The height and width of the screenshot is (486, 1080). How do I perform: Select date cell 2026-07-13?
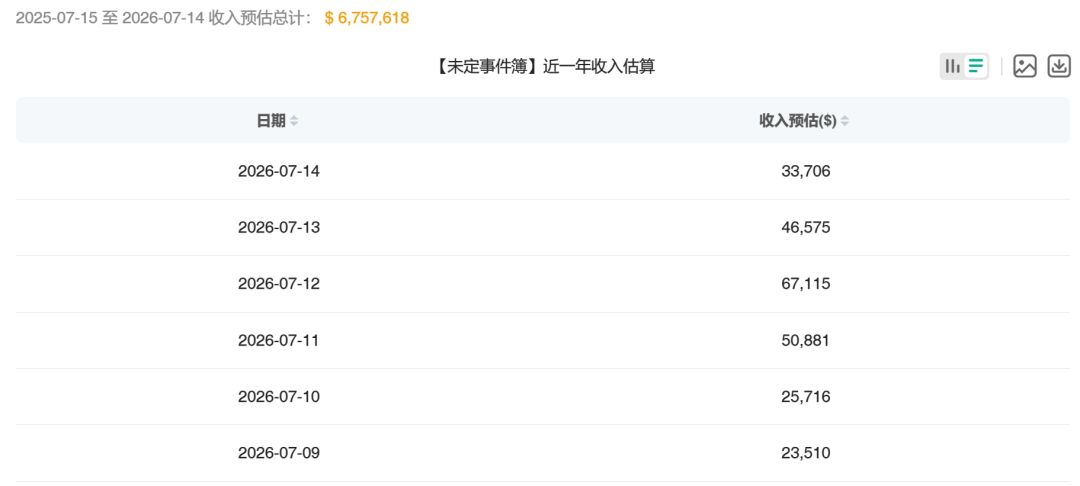279,228
